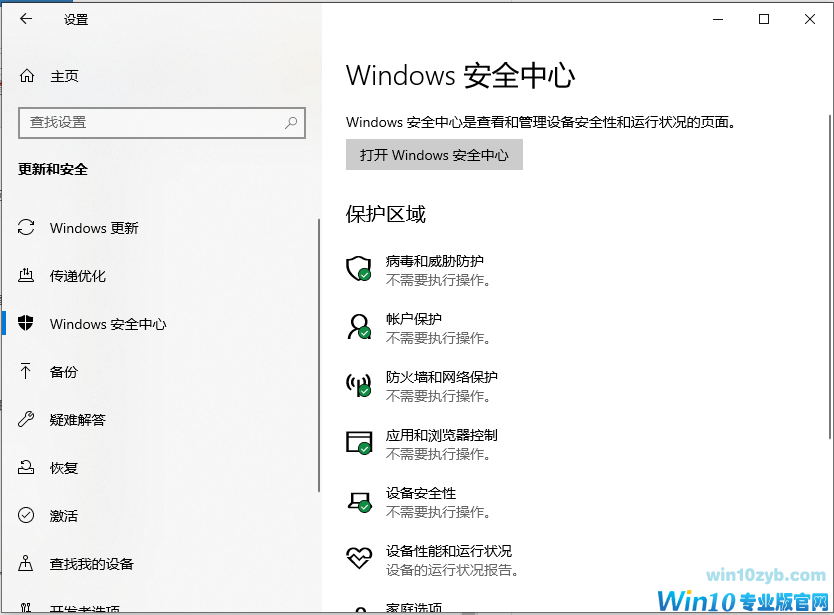
Task: Click the app and browser control icon
Action: click(x=359, y=443)
